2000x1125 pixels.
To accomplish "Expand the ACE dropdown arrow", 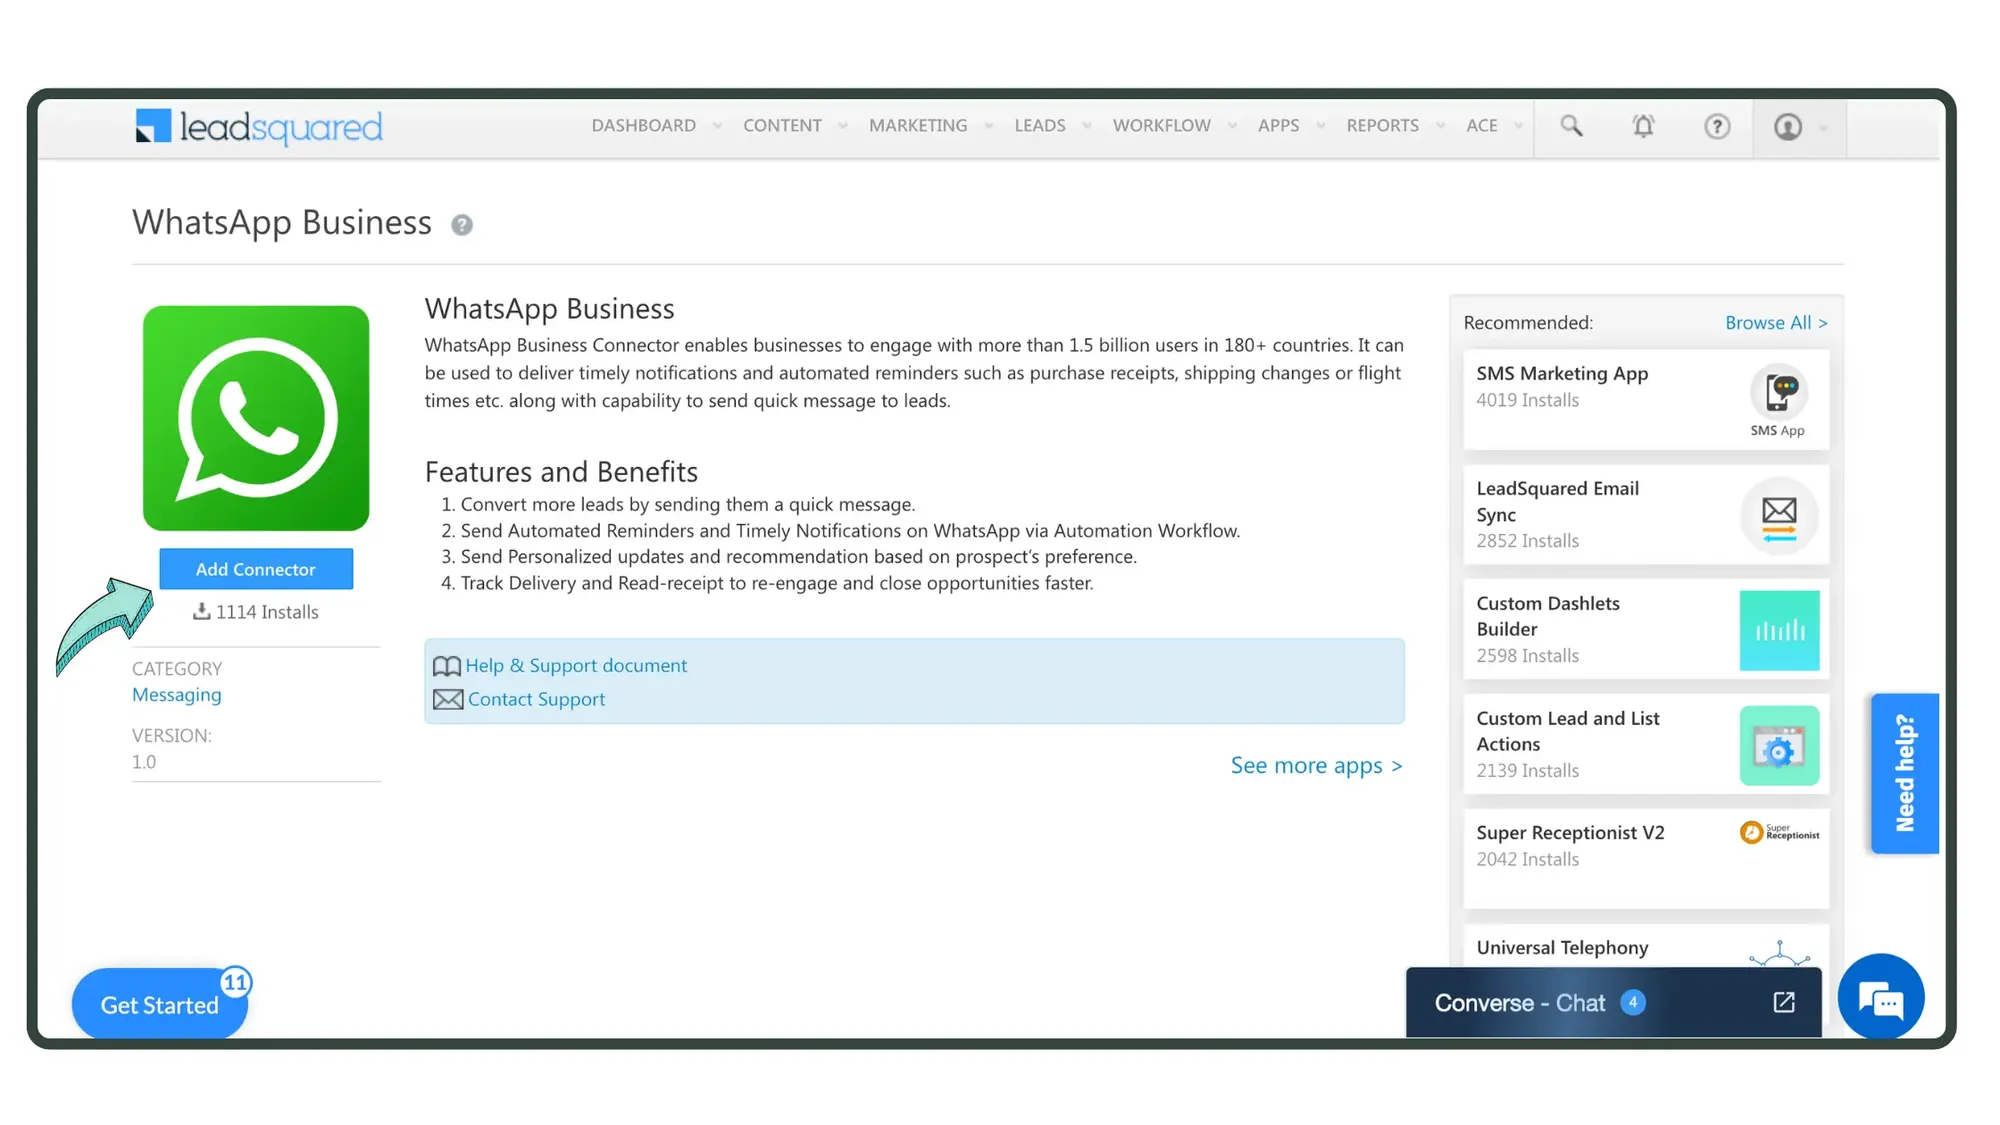I will pyautogui.click(x=1519, y=126).
